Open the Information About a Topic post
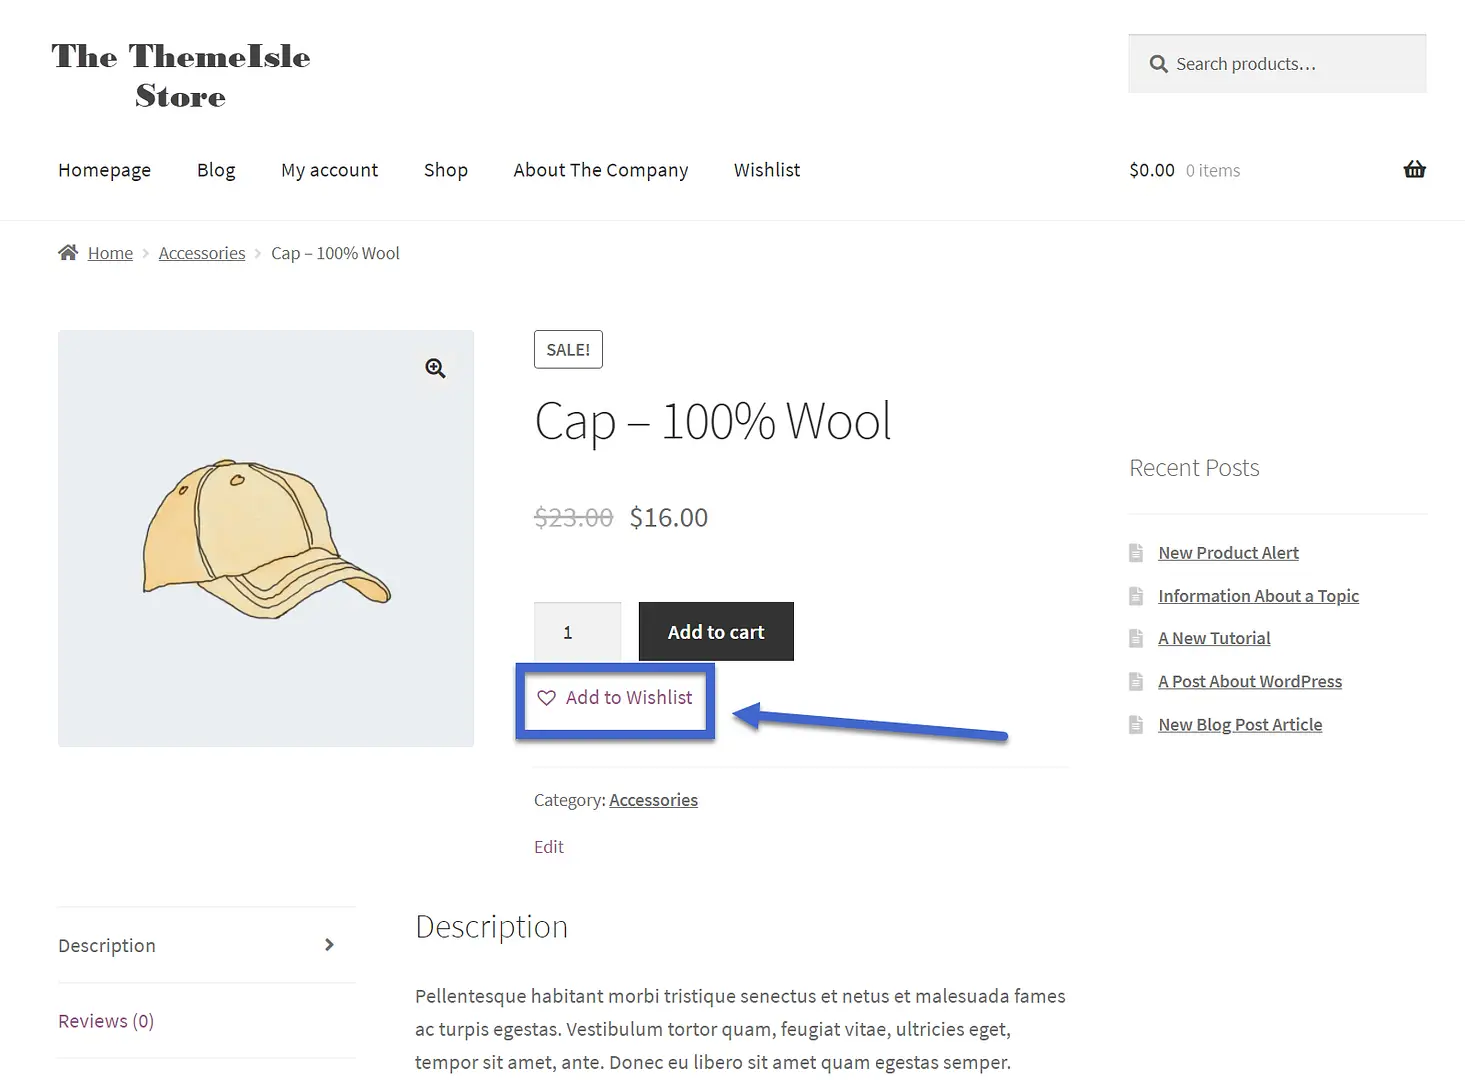The image size is (1465, 1080). [x=1258, y=595]
